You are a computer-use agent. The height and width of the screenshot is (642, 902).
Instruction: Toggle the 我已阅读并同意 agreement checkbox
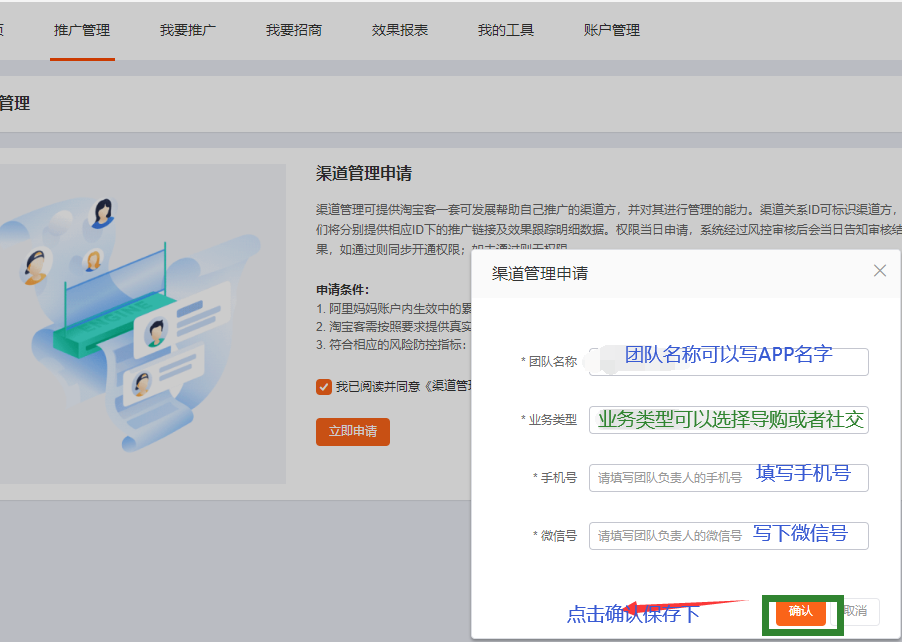[323, 387]
